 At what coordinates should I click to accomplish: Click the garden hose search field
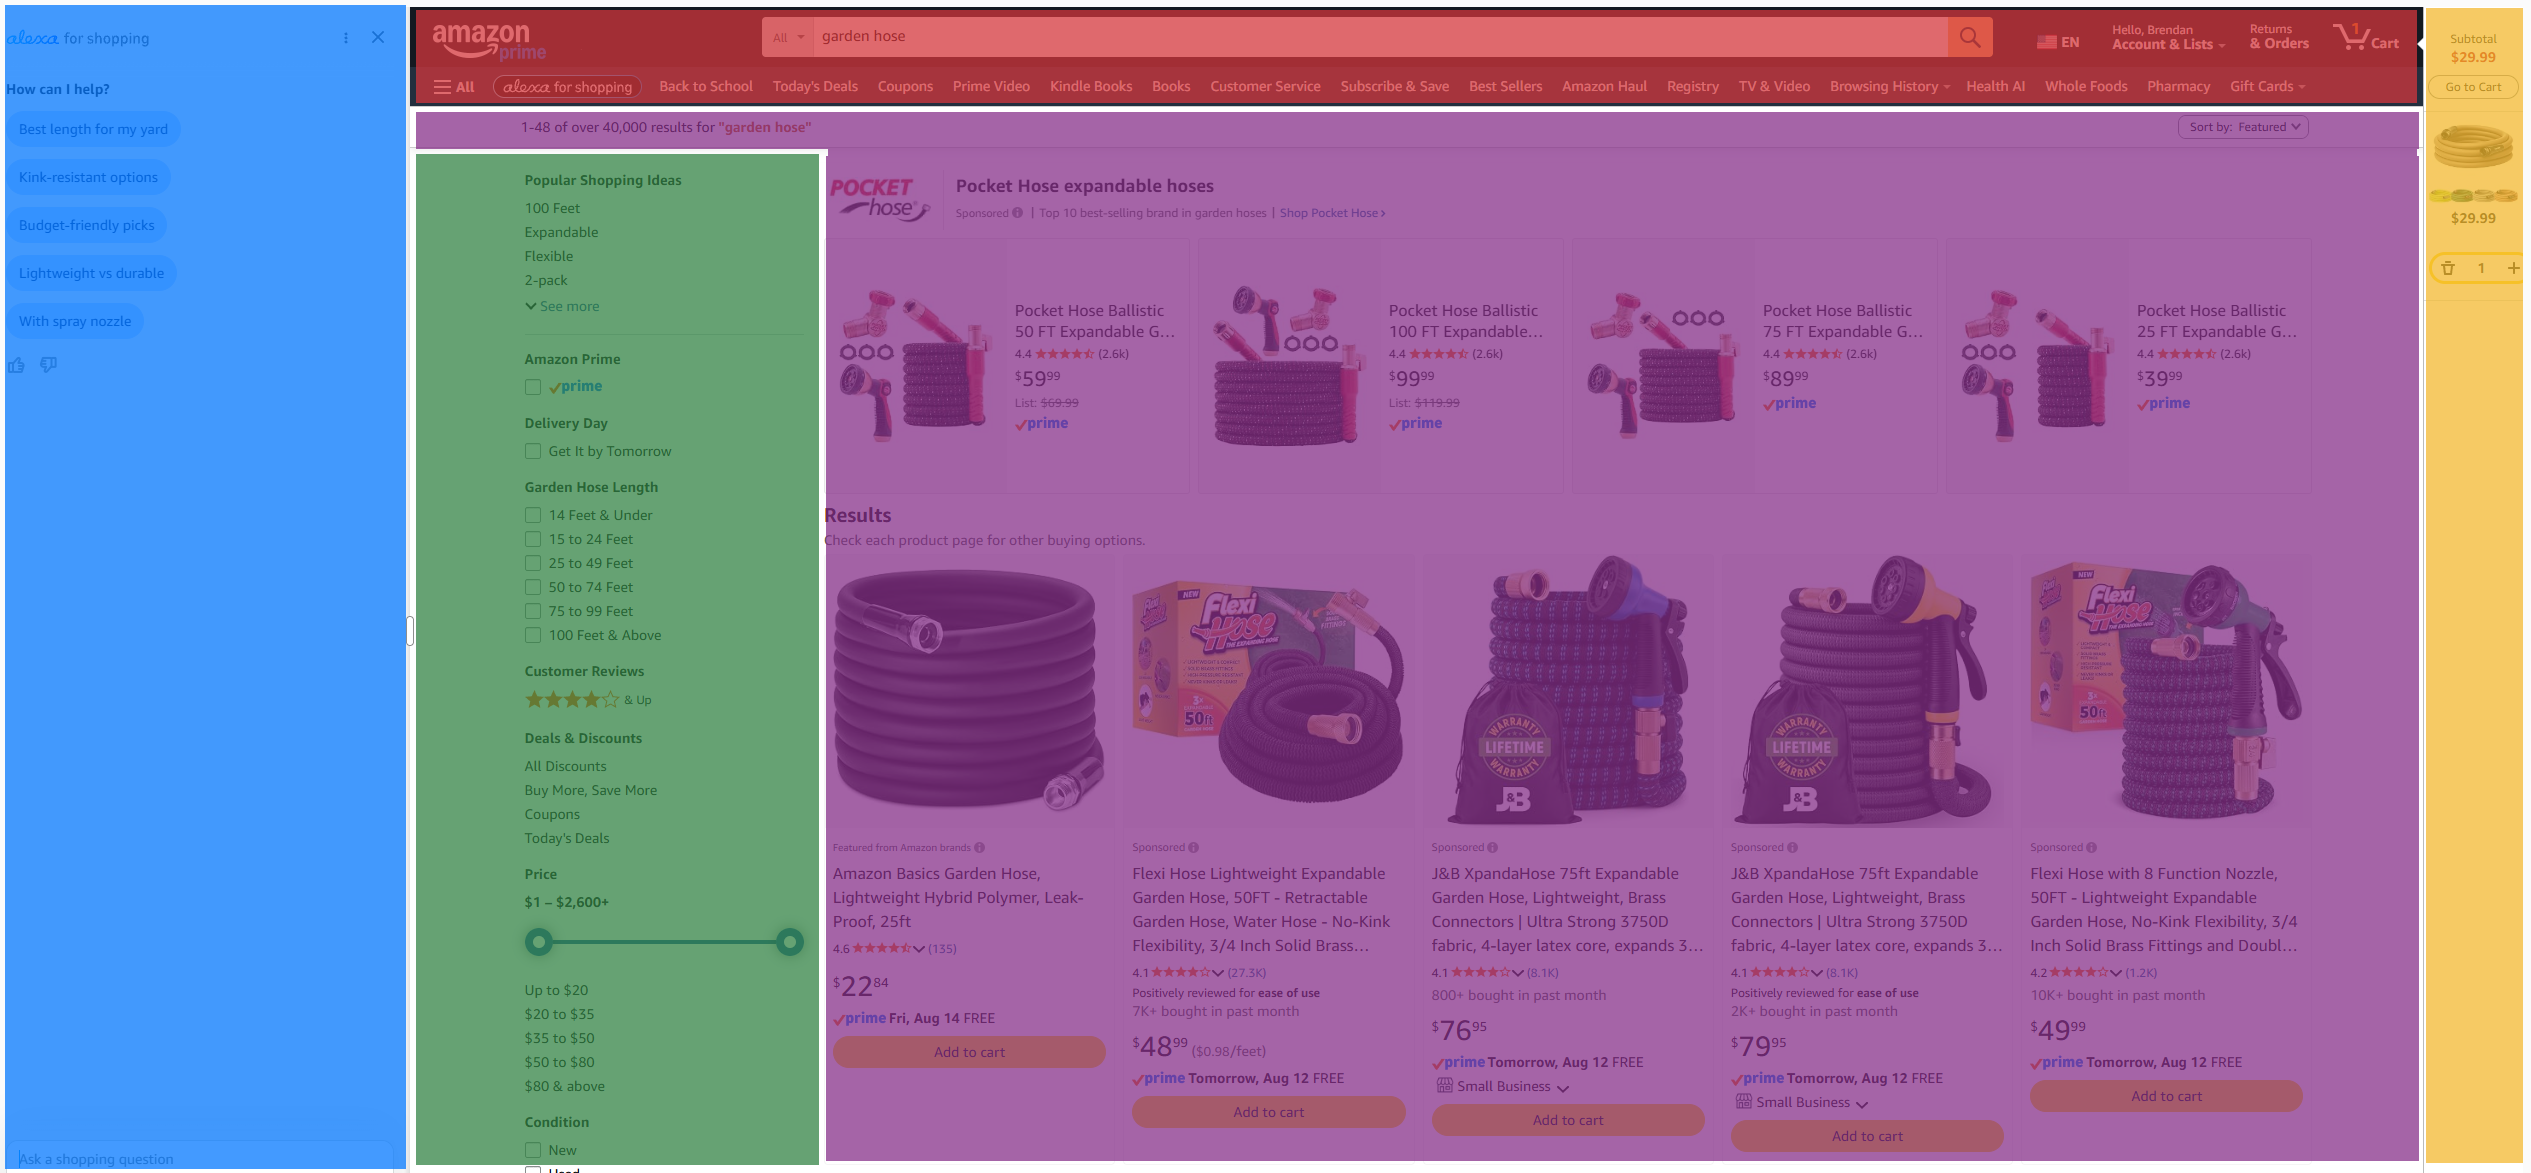[x=1380, y=37]
